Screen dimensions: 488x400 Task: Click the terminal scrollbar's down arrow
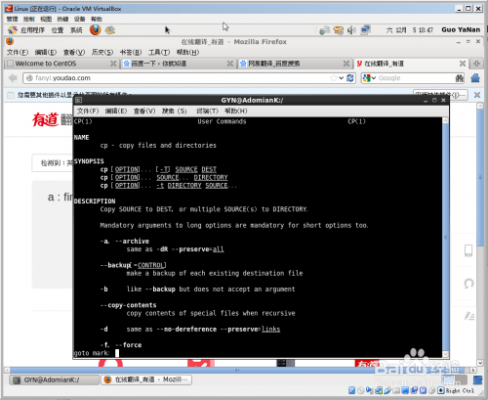[445, 354]
